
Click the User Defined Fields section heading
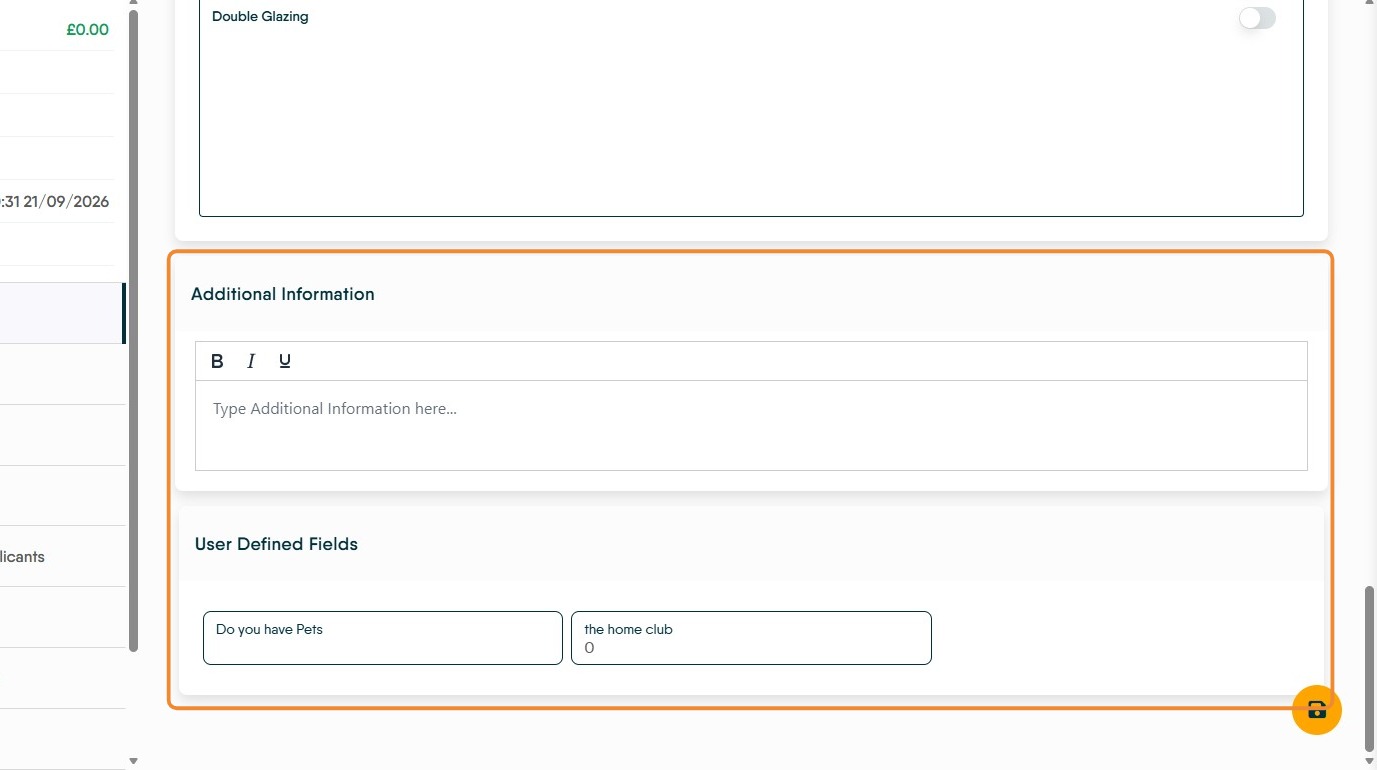(276, 544)
